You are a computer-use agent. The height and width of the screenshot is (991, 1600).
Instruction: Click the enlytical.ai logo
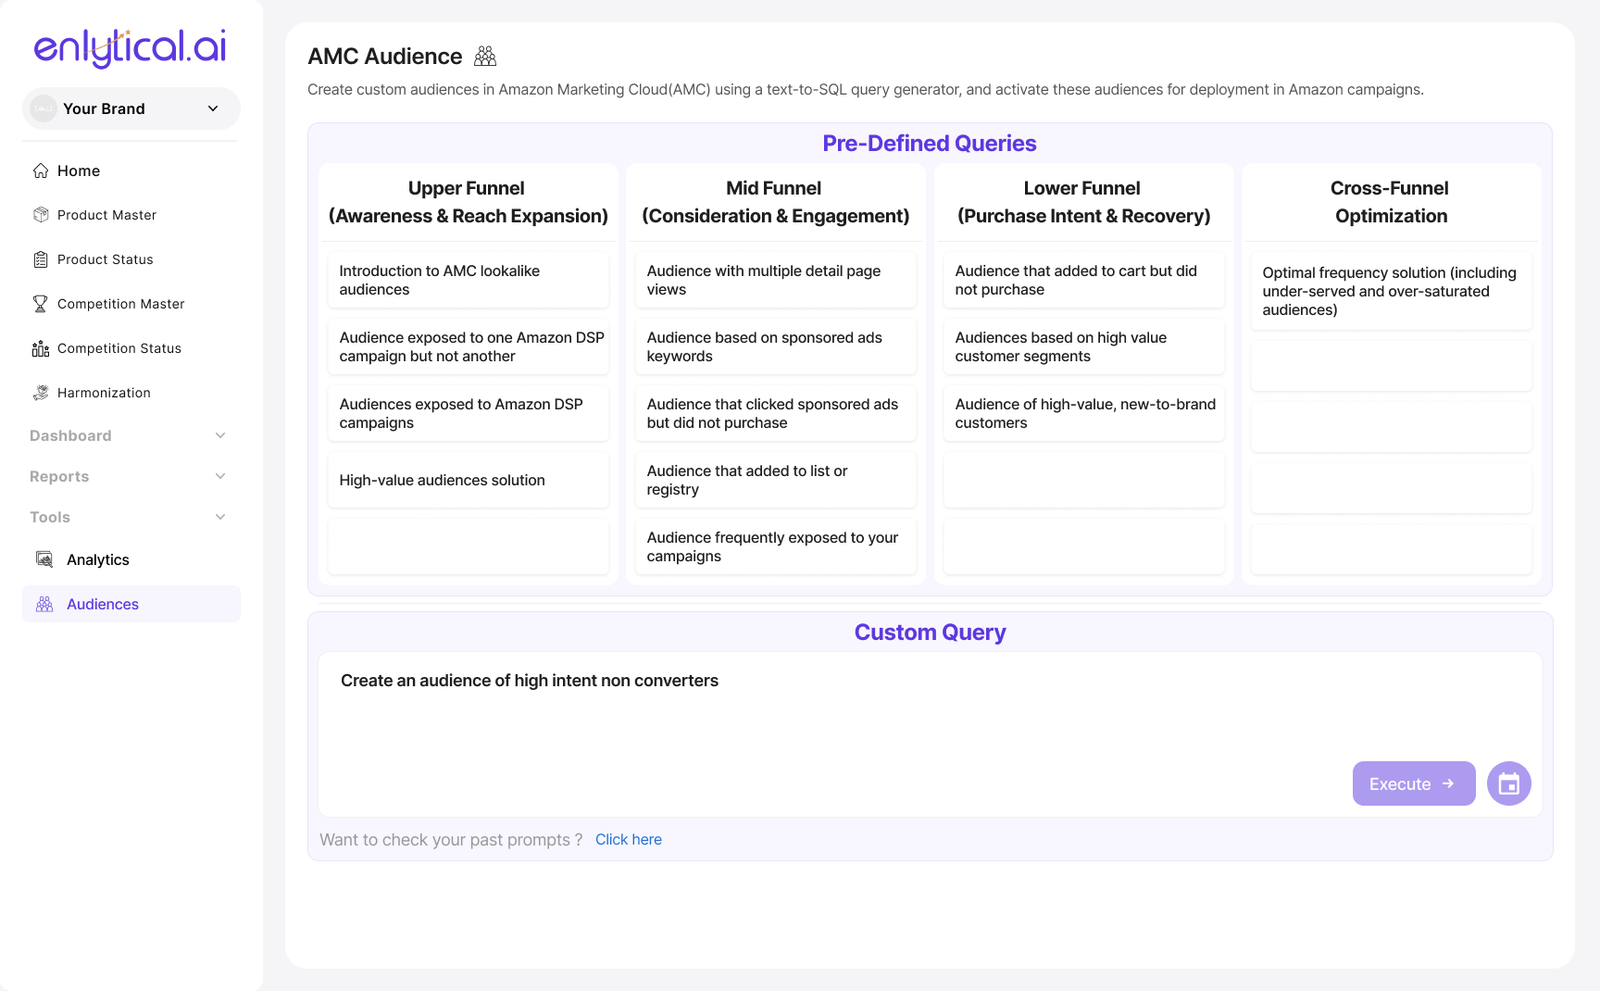(x=130, y=48)
